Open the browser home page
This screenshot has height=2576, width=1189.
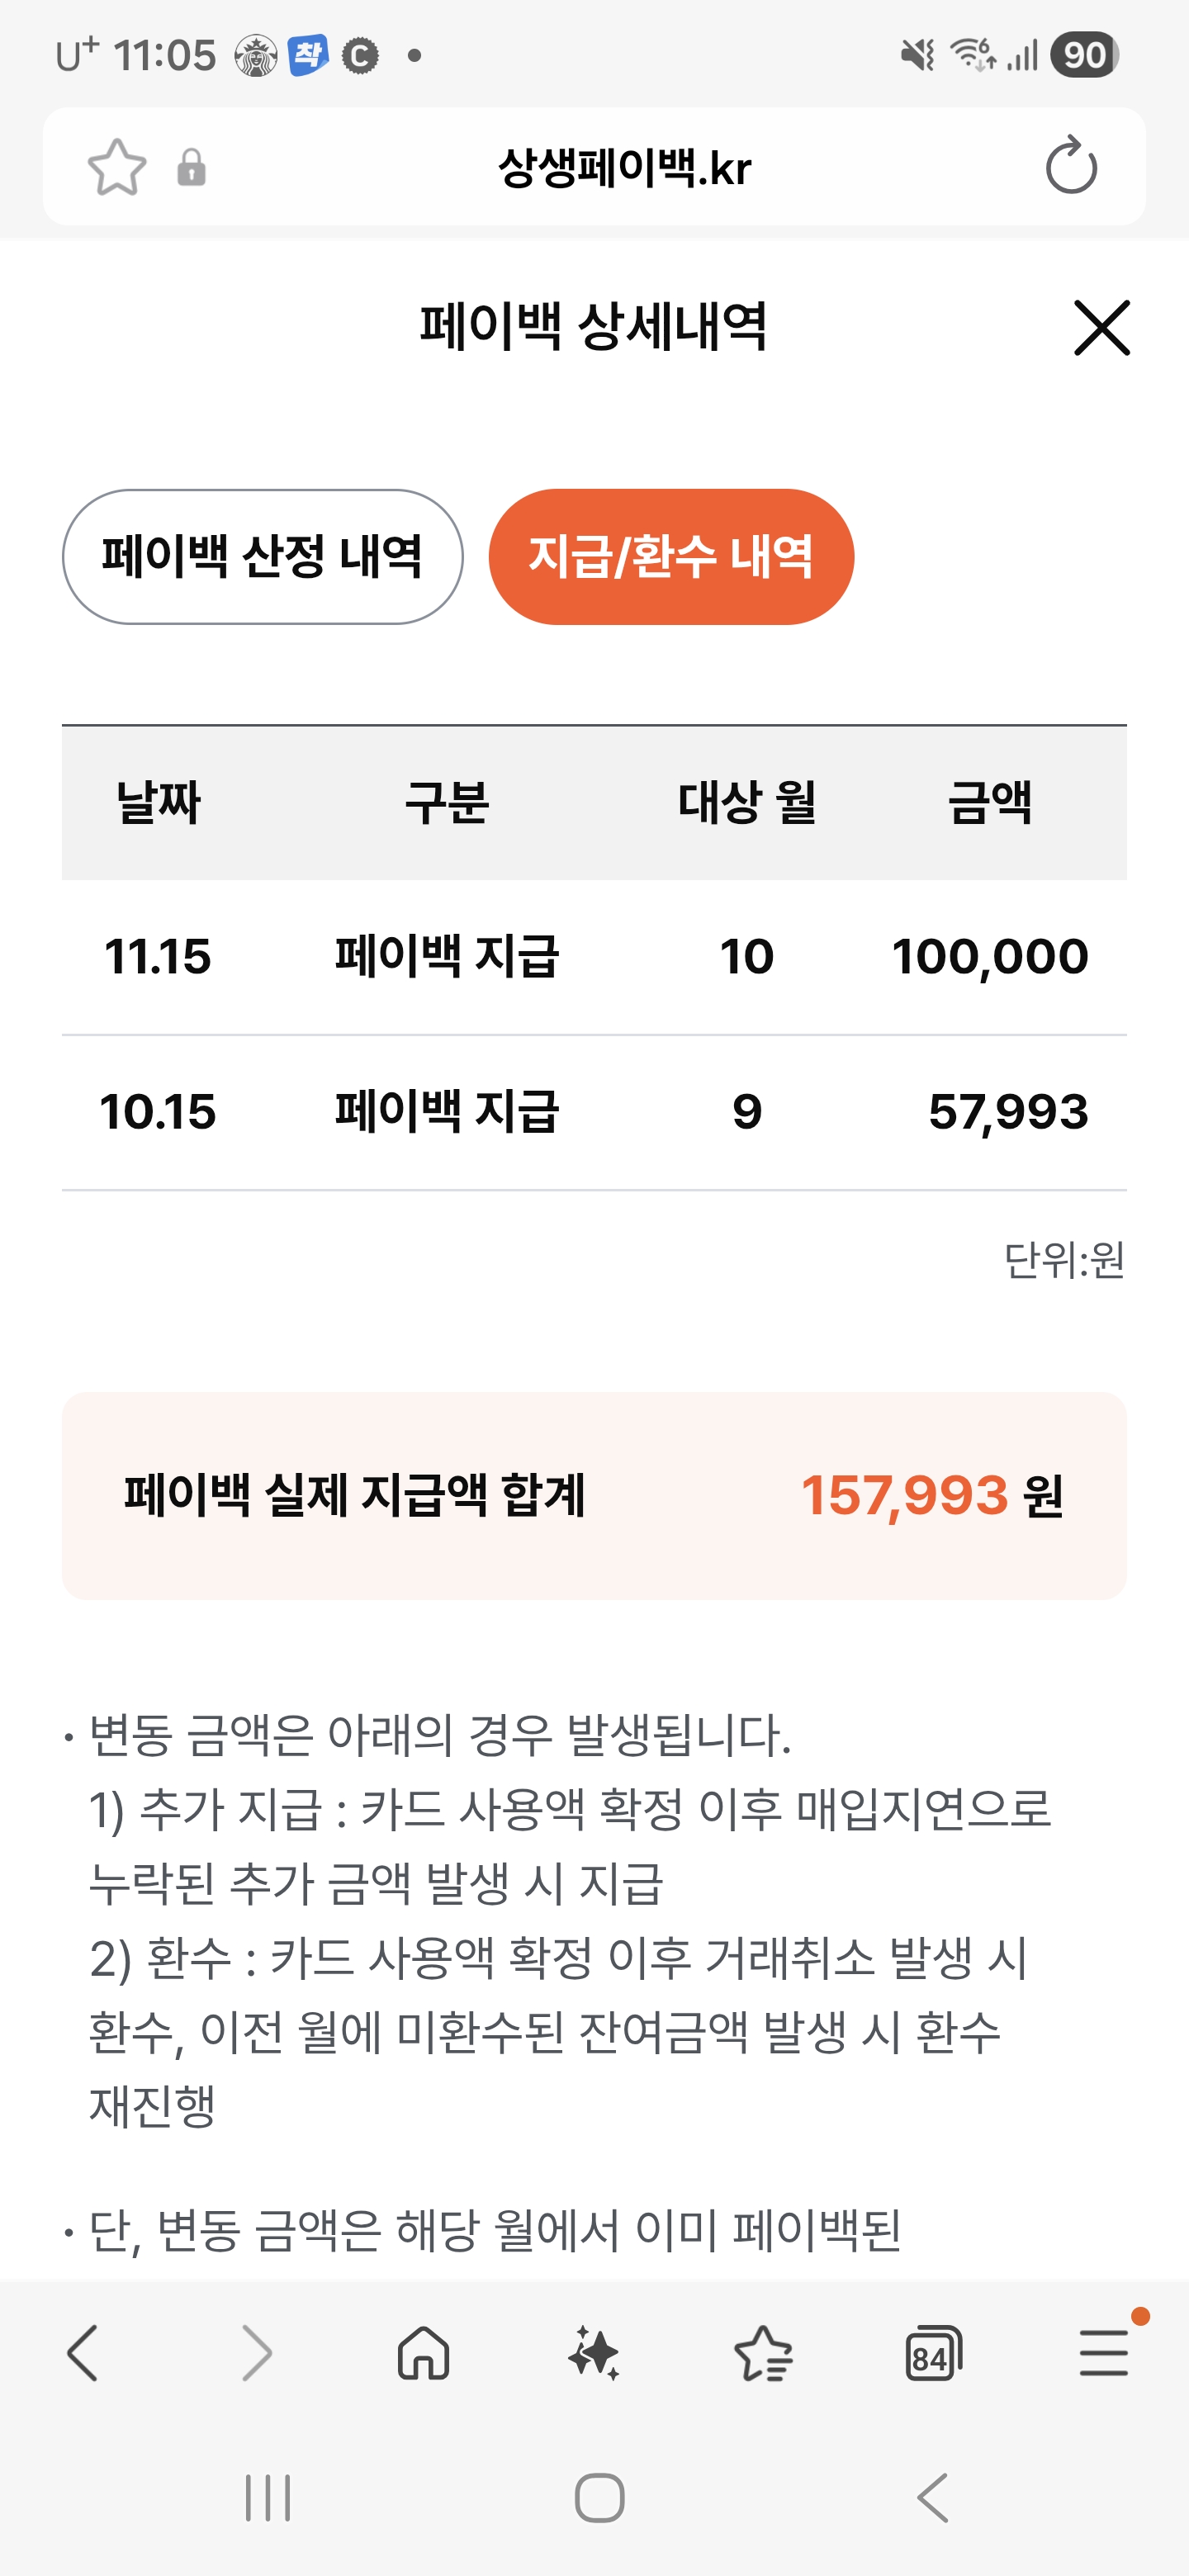[x=424, y=2352]
